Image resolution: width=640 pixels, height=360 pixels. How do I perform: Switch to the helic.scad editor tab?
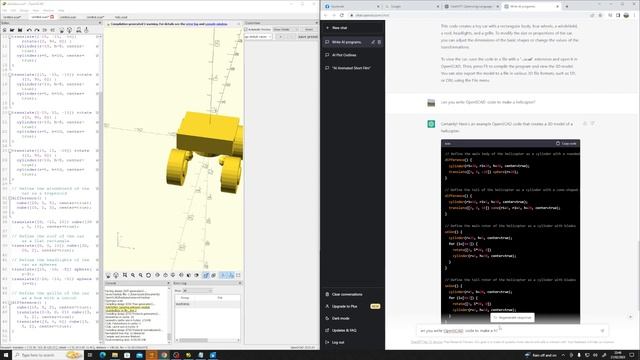121,17
